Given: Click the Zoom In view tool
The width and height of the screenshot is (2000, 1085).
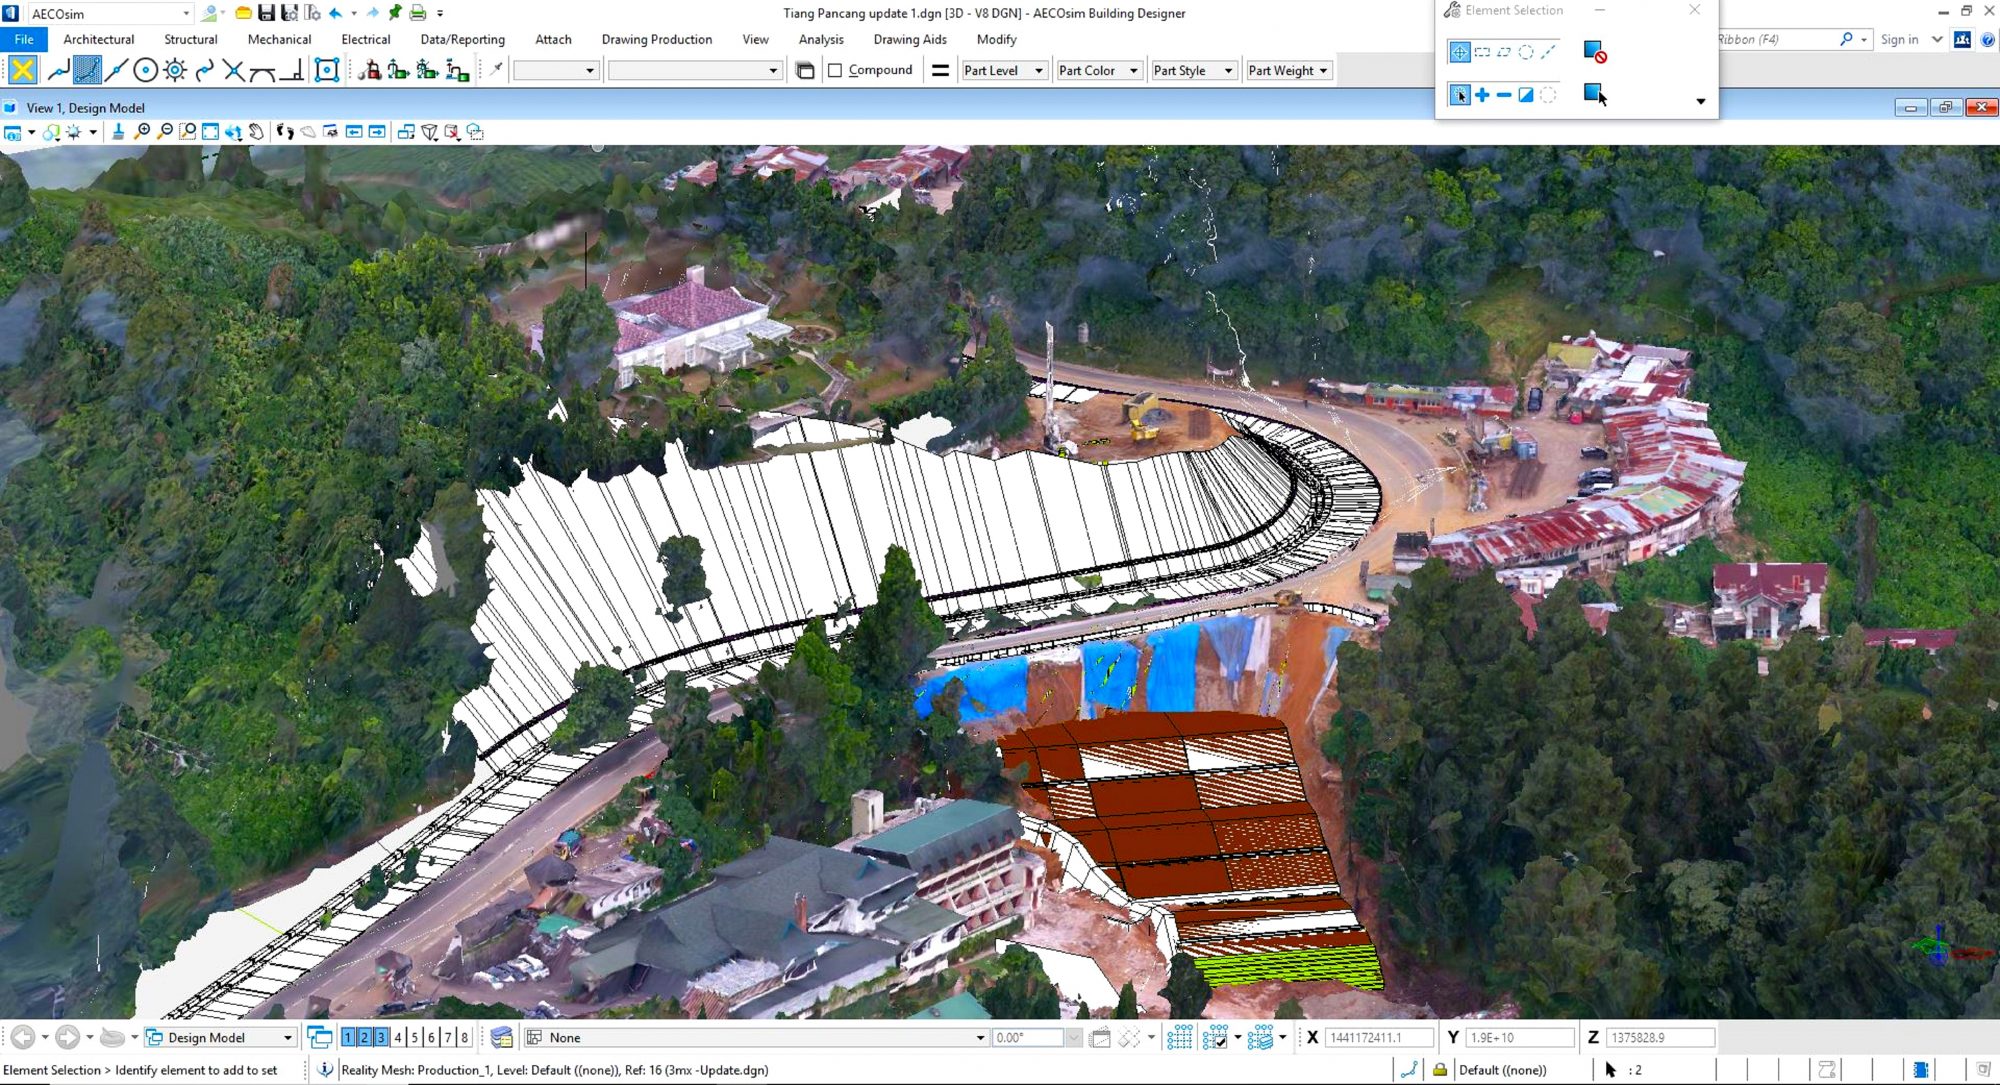Looking at the screenshot, I should (142, 132).
